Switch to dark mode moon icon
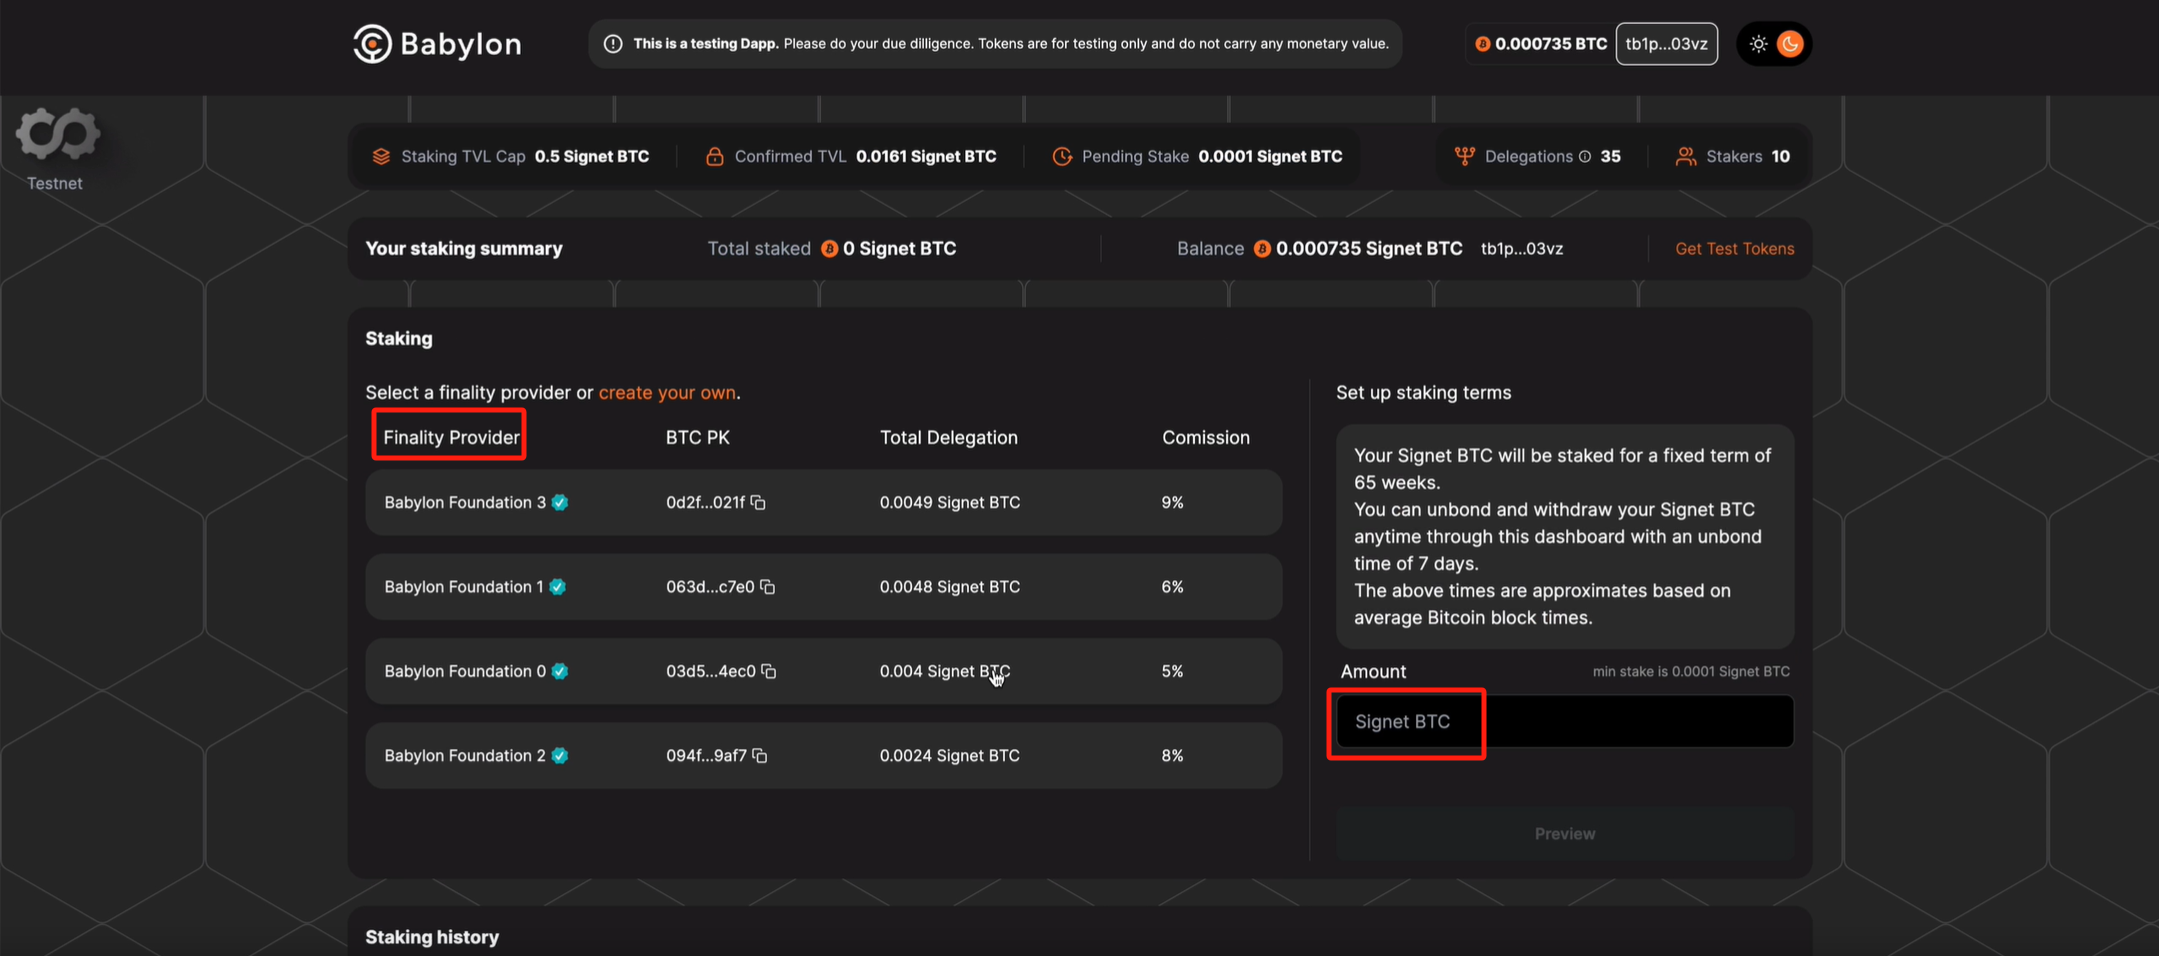The height and width of the screenshot is (956, 2159). click(x=1790, y=44)
